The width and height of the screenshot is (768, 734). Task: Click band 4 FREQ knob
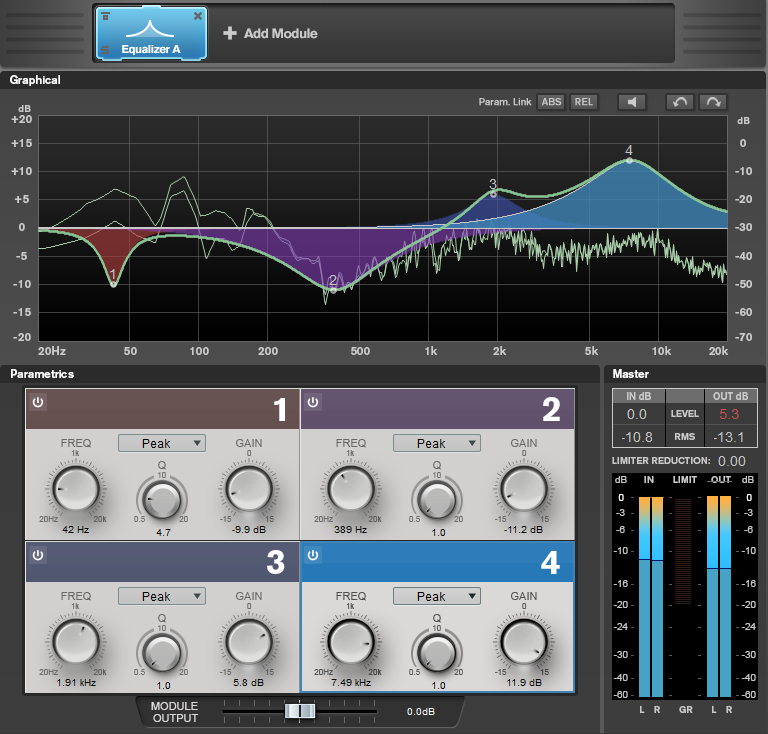click(351, 642)
